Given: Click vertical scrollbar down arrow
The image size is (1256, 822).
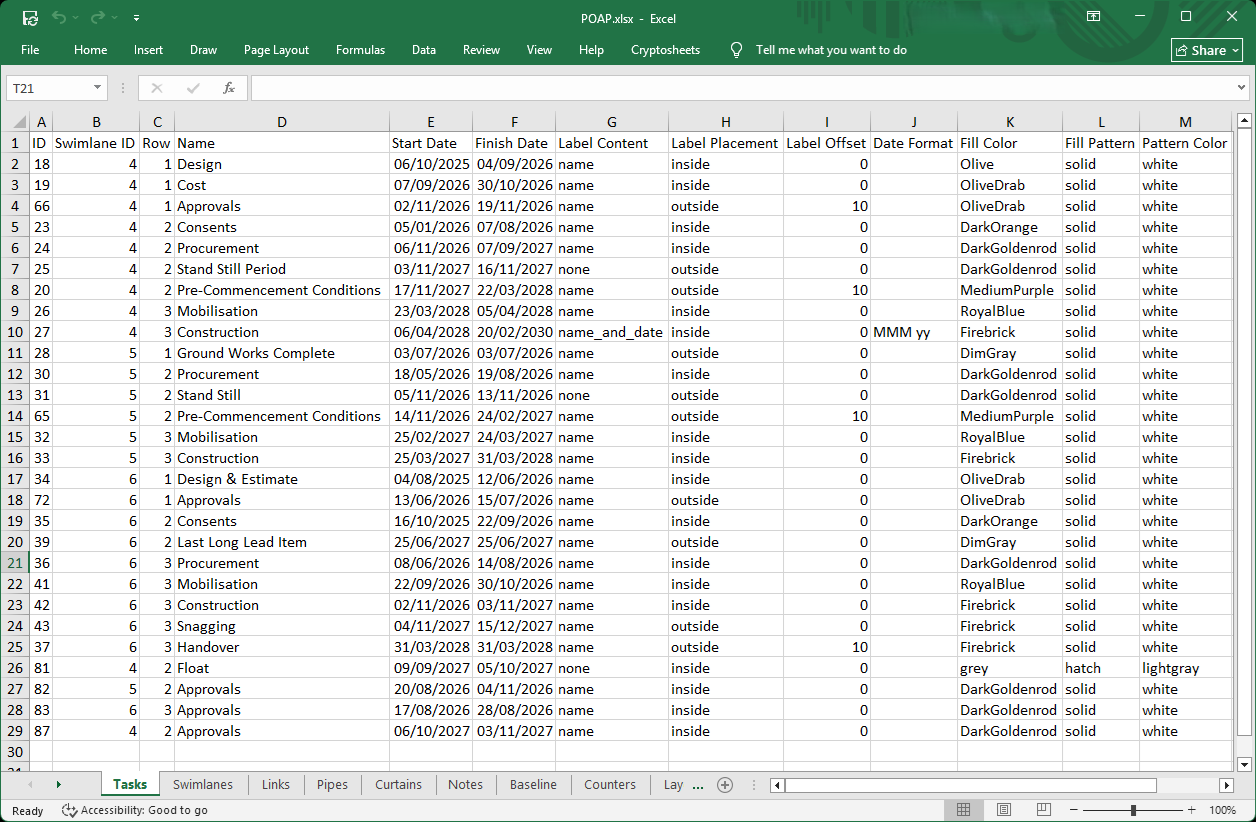Looking at the screenshot, I should (x=1244, y=764).
